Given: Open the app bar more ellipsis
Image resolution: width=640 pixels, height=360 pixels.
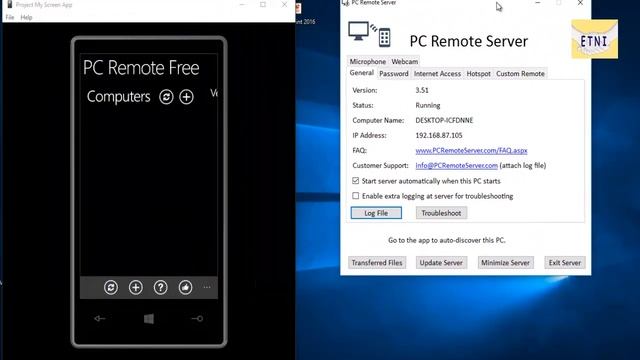Looking at the screenshot, I should [207, 287].
